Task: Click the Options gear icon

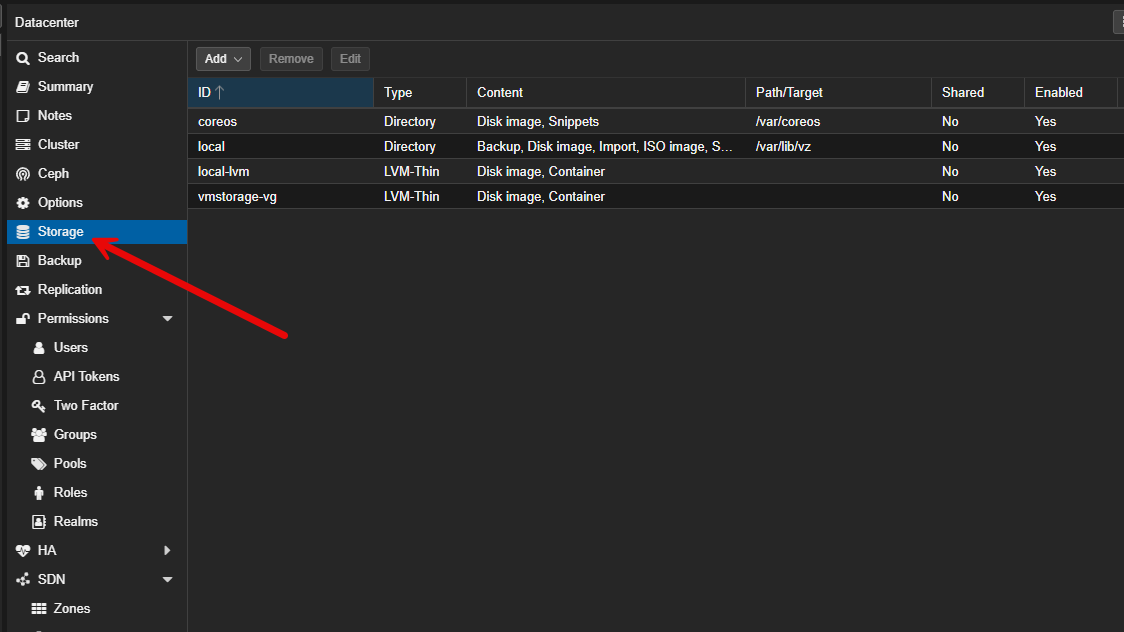Action: tap(22, 202)
